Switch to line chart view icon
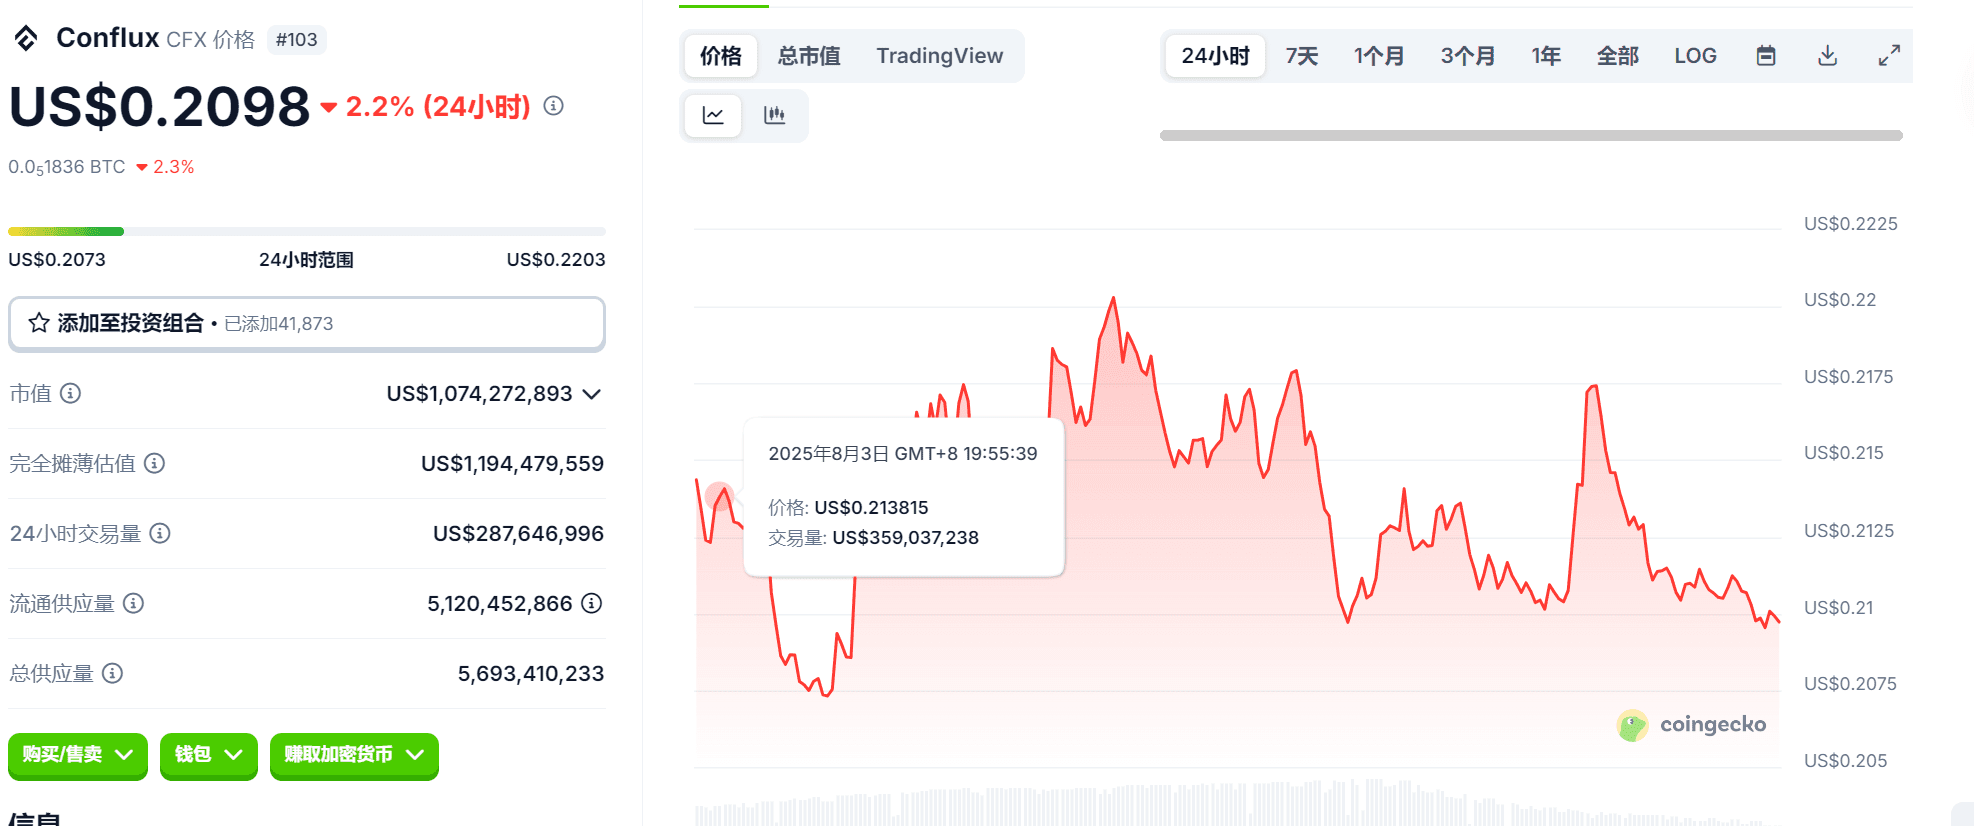Screen dimensions: 1974x826 tap(713, 115)
